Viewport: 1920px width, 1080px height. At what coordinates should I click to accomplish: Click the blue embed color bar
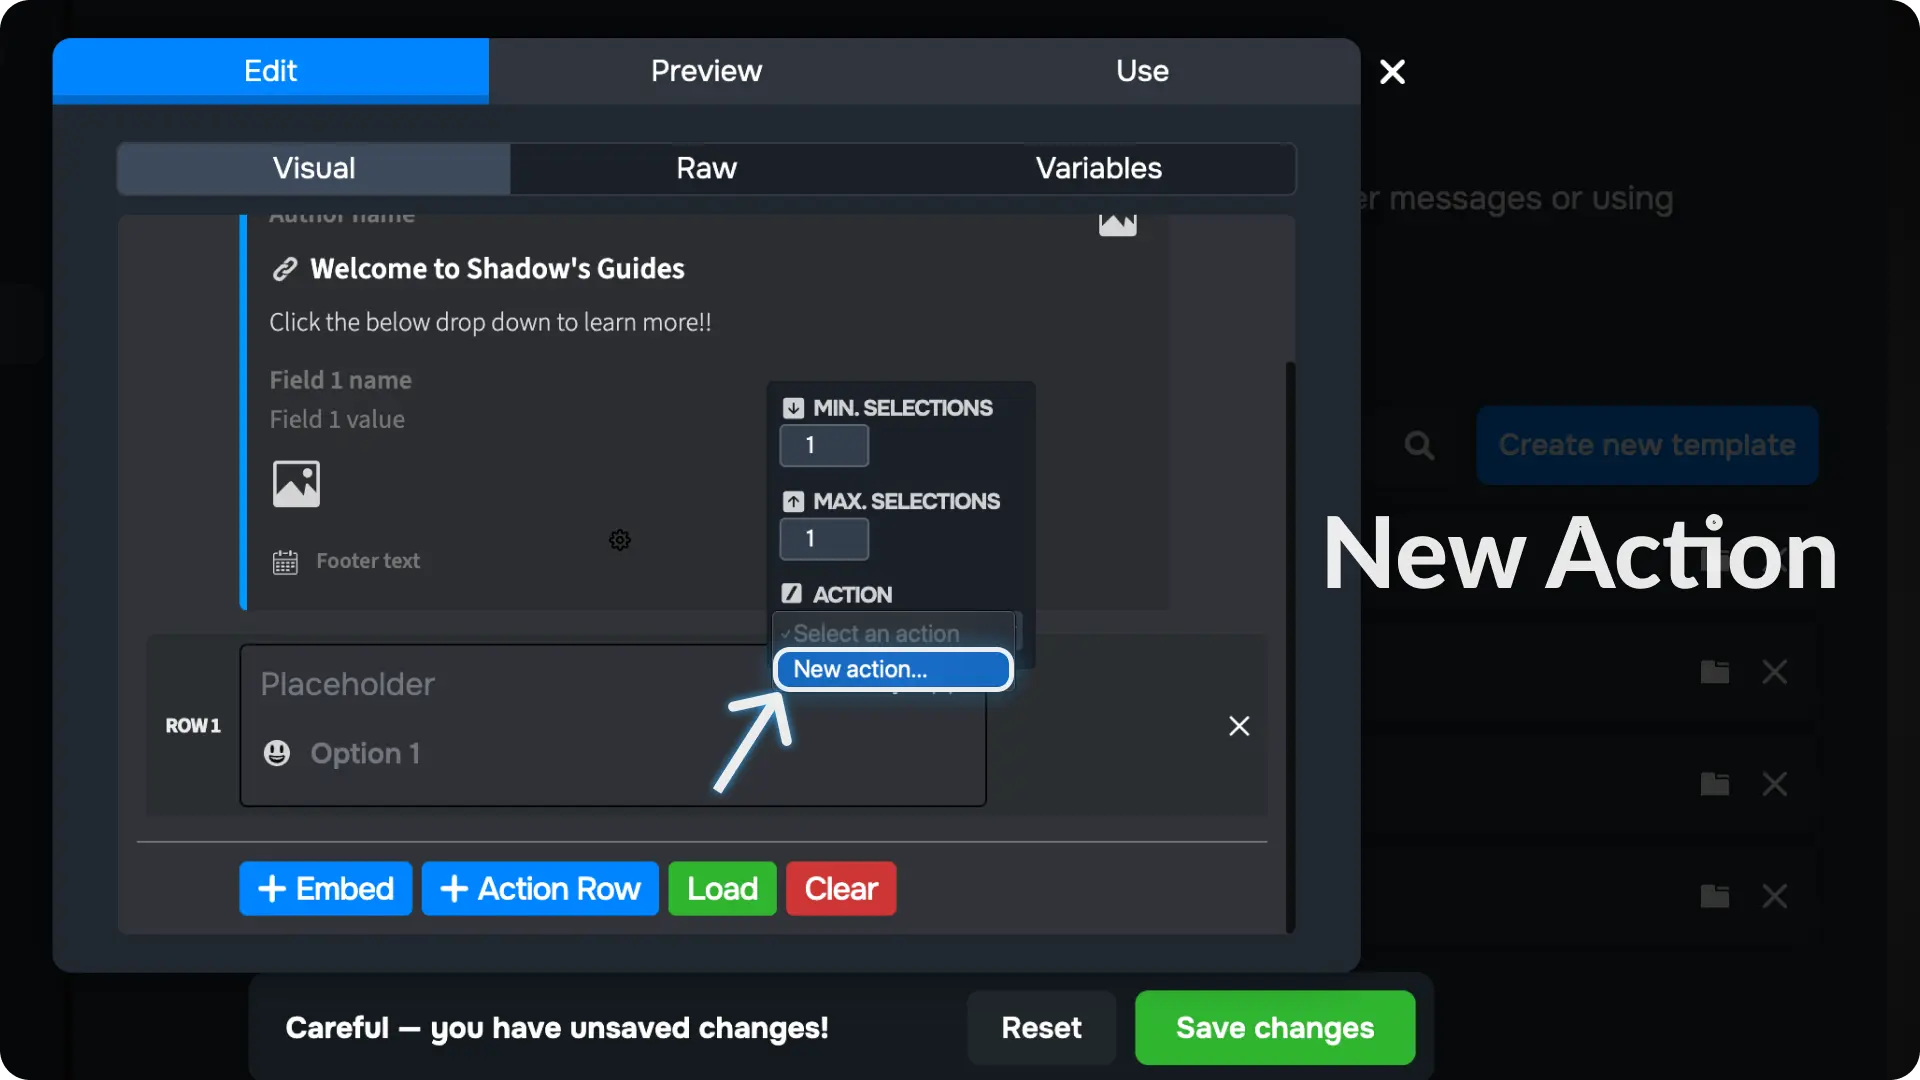(243, 412)
